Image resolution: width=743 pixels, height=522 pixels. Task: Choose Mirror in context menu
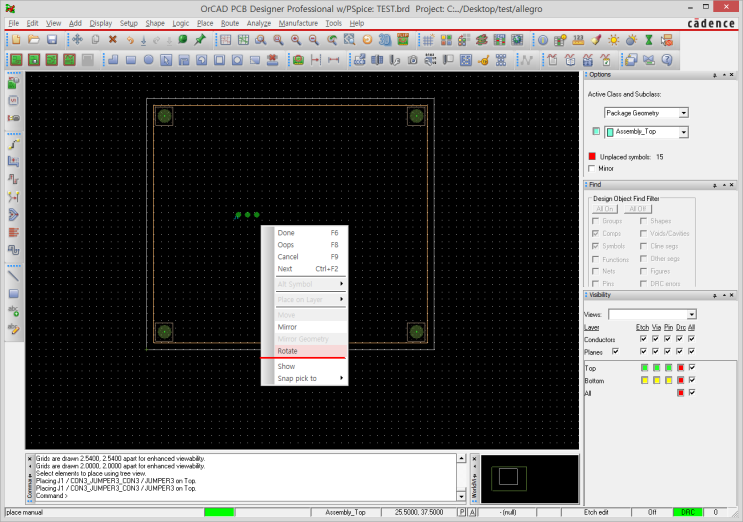[x=310, y=327]
